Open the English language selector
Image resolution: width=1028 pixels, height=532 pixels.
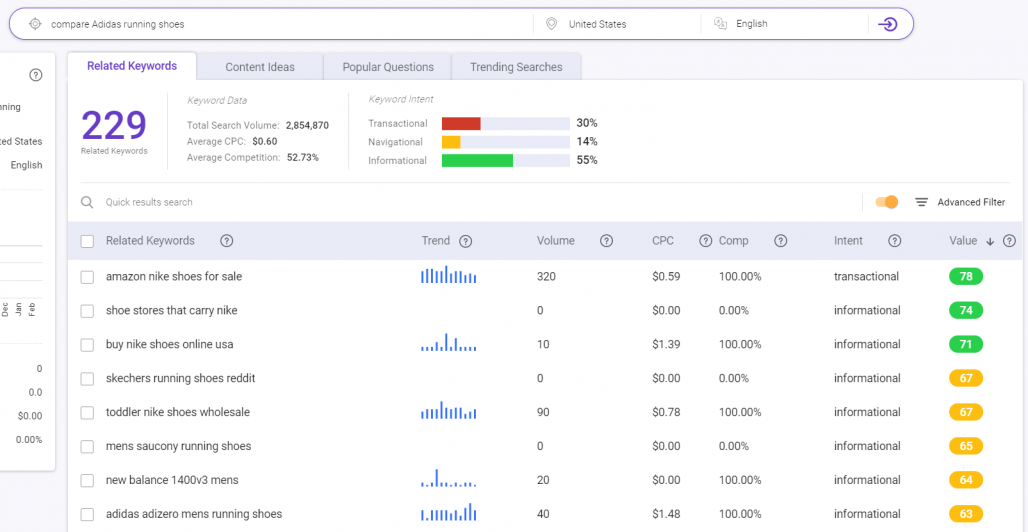(x=785, y=24)
